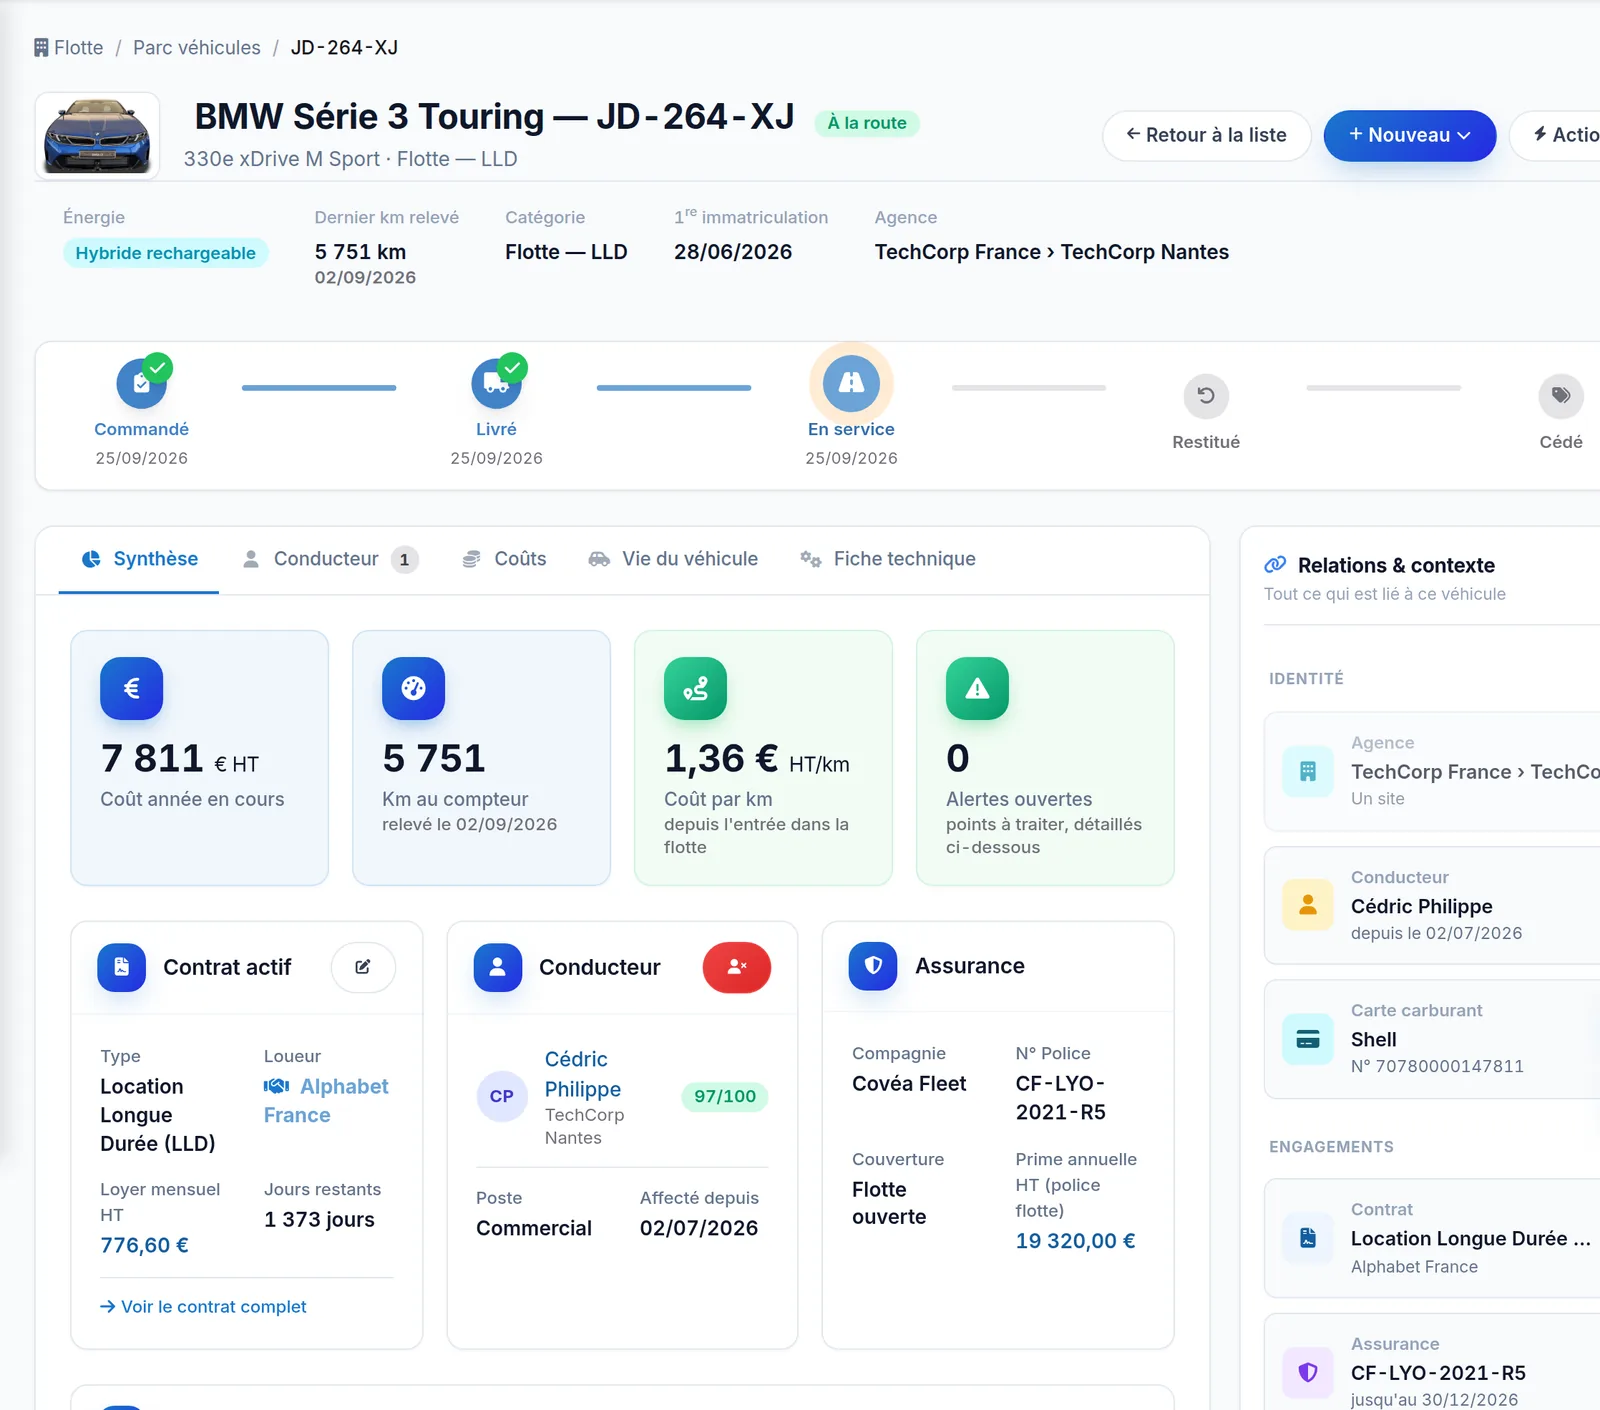Image resolution: width=1600 pixels, height=1410 pixels.
Task: Click the 28/06/2026 first registration date
Action: (733, 252)
